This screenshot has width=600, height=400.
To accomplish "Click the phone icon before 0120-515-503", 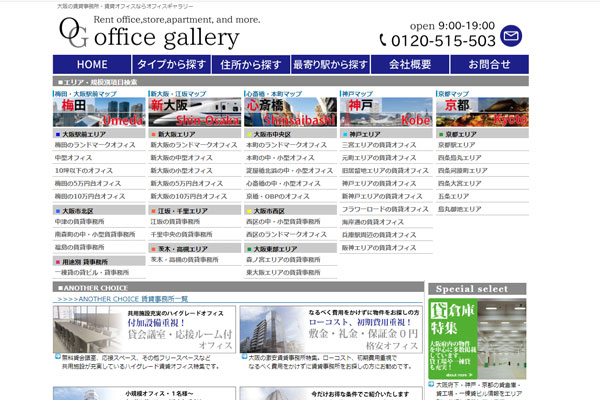I will coord(383,40).
